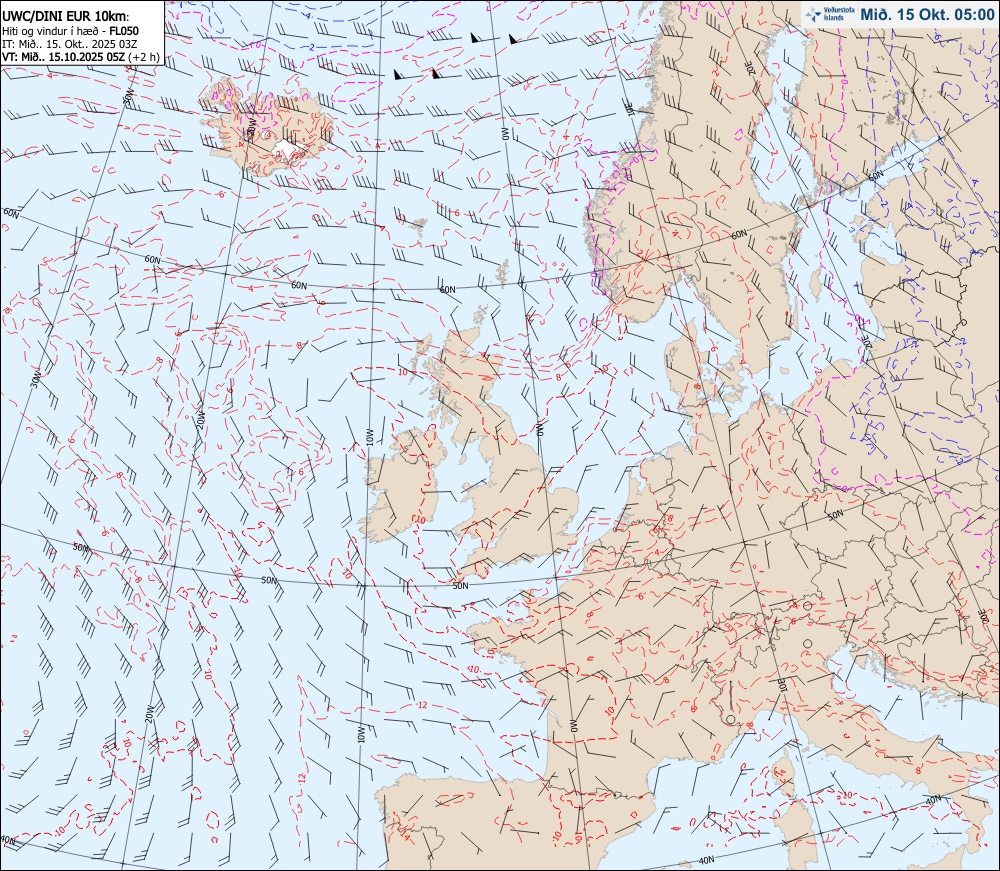The height and width of the screenshot is (871, 1000).
Task: Click the "UWC/DINI EUR 10km" legend title
Action: click(65, 17)
